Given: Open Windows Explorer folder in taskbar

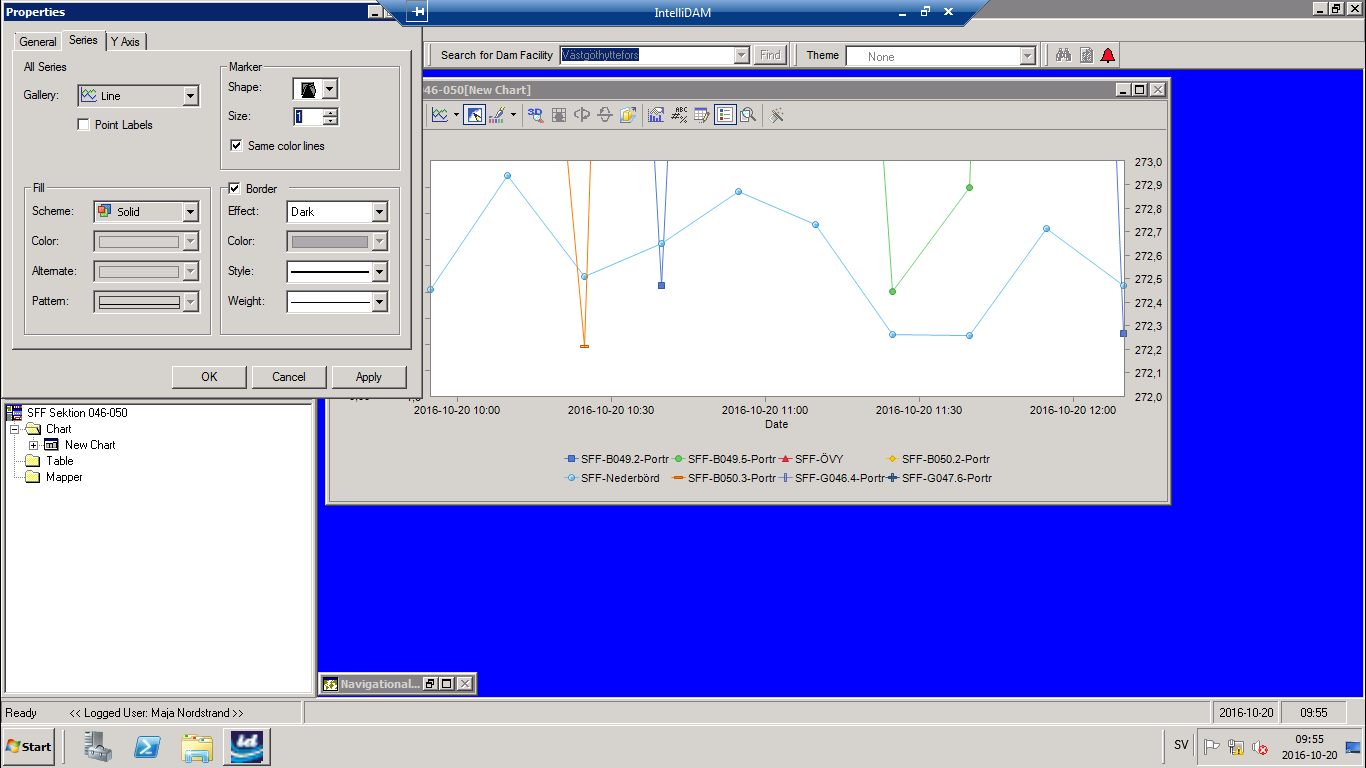Looking at the screenshot, I should [197, 746].
